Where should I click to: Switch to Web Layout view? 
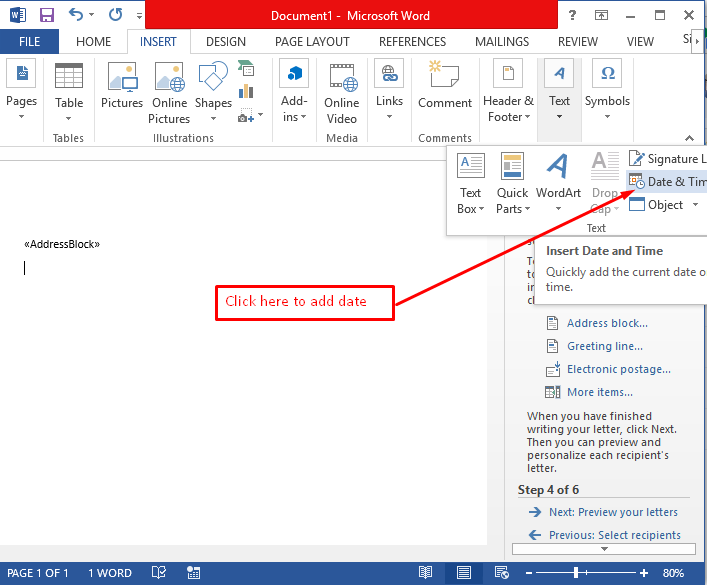[x=501, y=573]
